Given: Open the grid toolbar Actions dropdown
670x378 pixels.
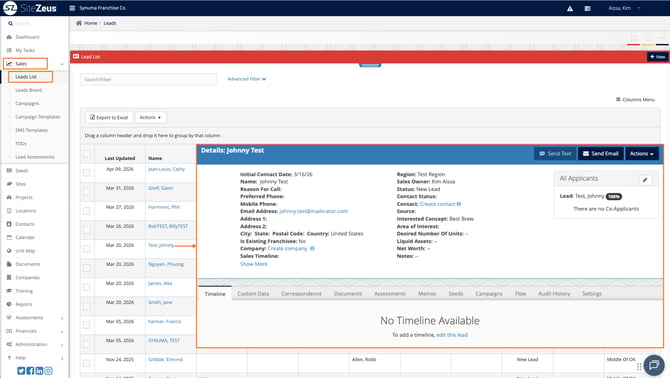Looking at the screenshot, I should tap(150, 117).
